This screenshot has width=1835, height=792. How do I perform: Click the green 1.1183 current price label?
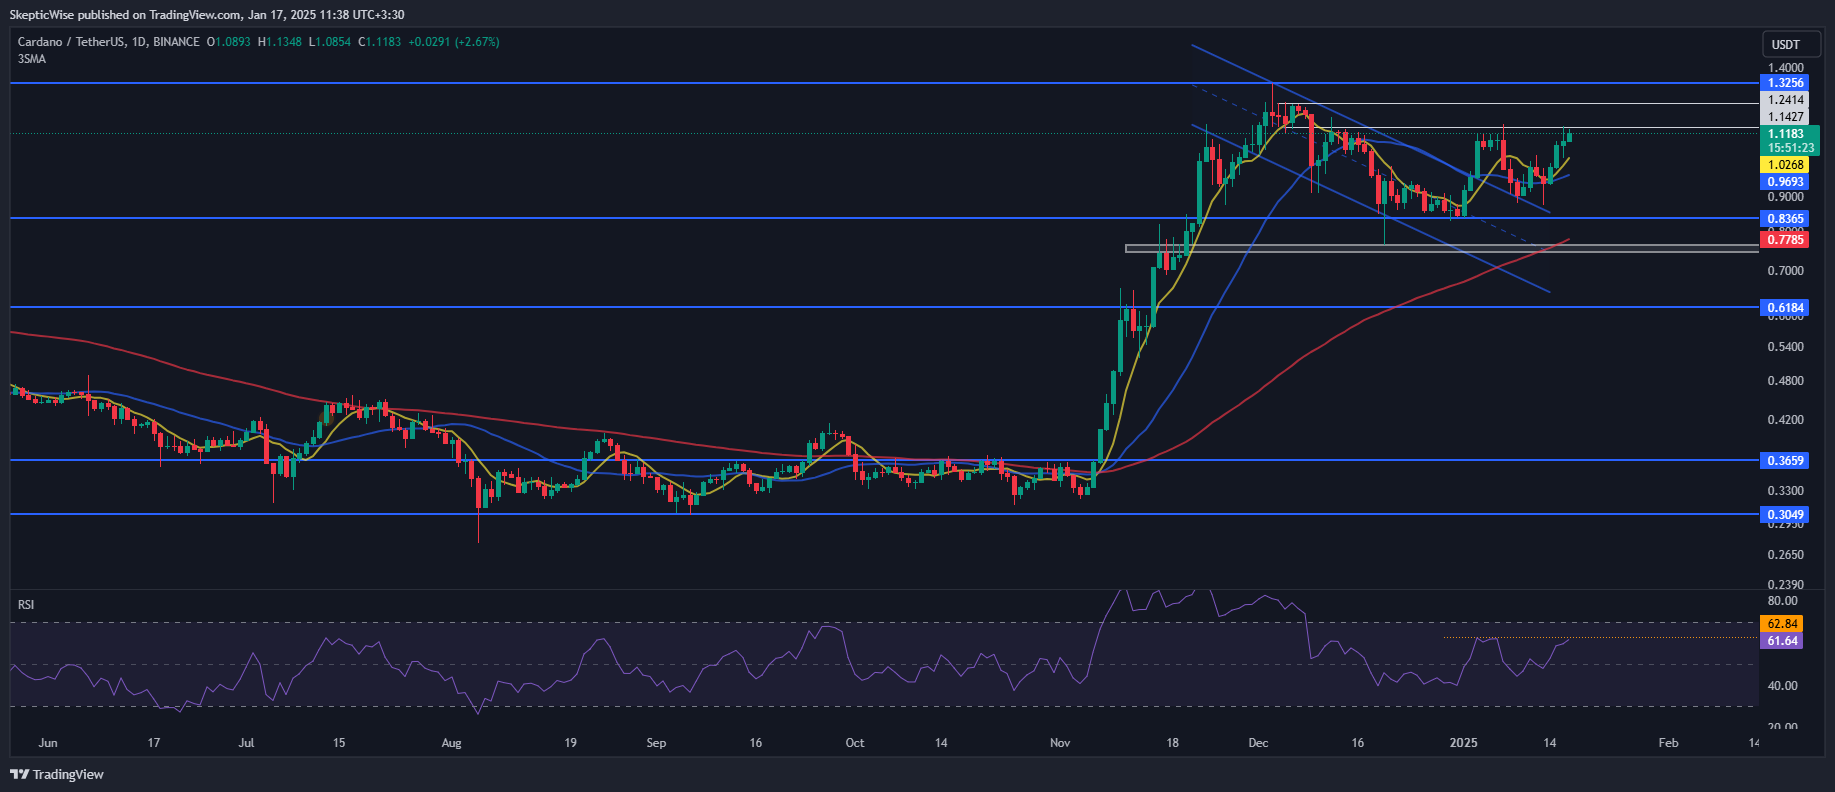(1788, 134)
